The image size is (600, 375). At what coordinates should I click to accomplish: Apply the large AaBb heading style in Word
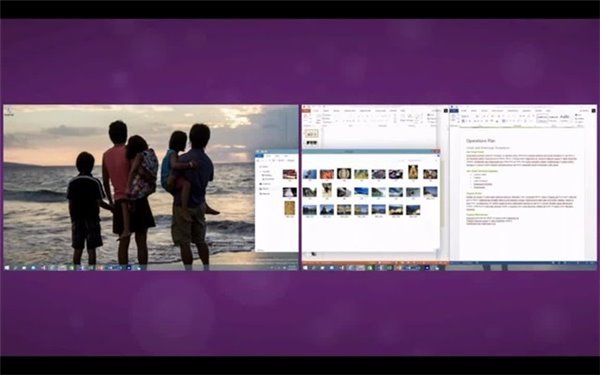(565, 117)
